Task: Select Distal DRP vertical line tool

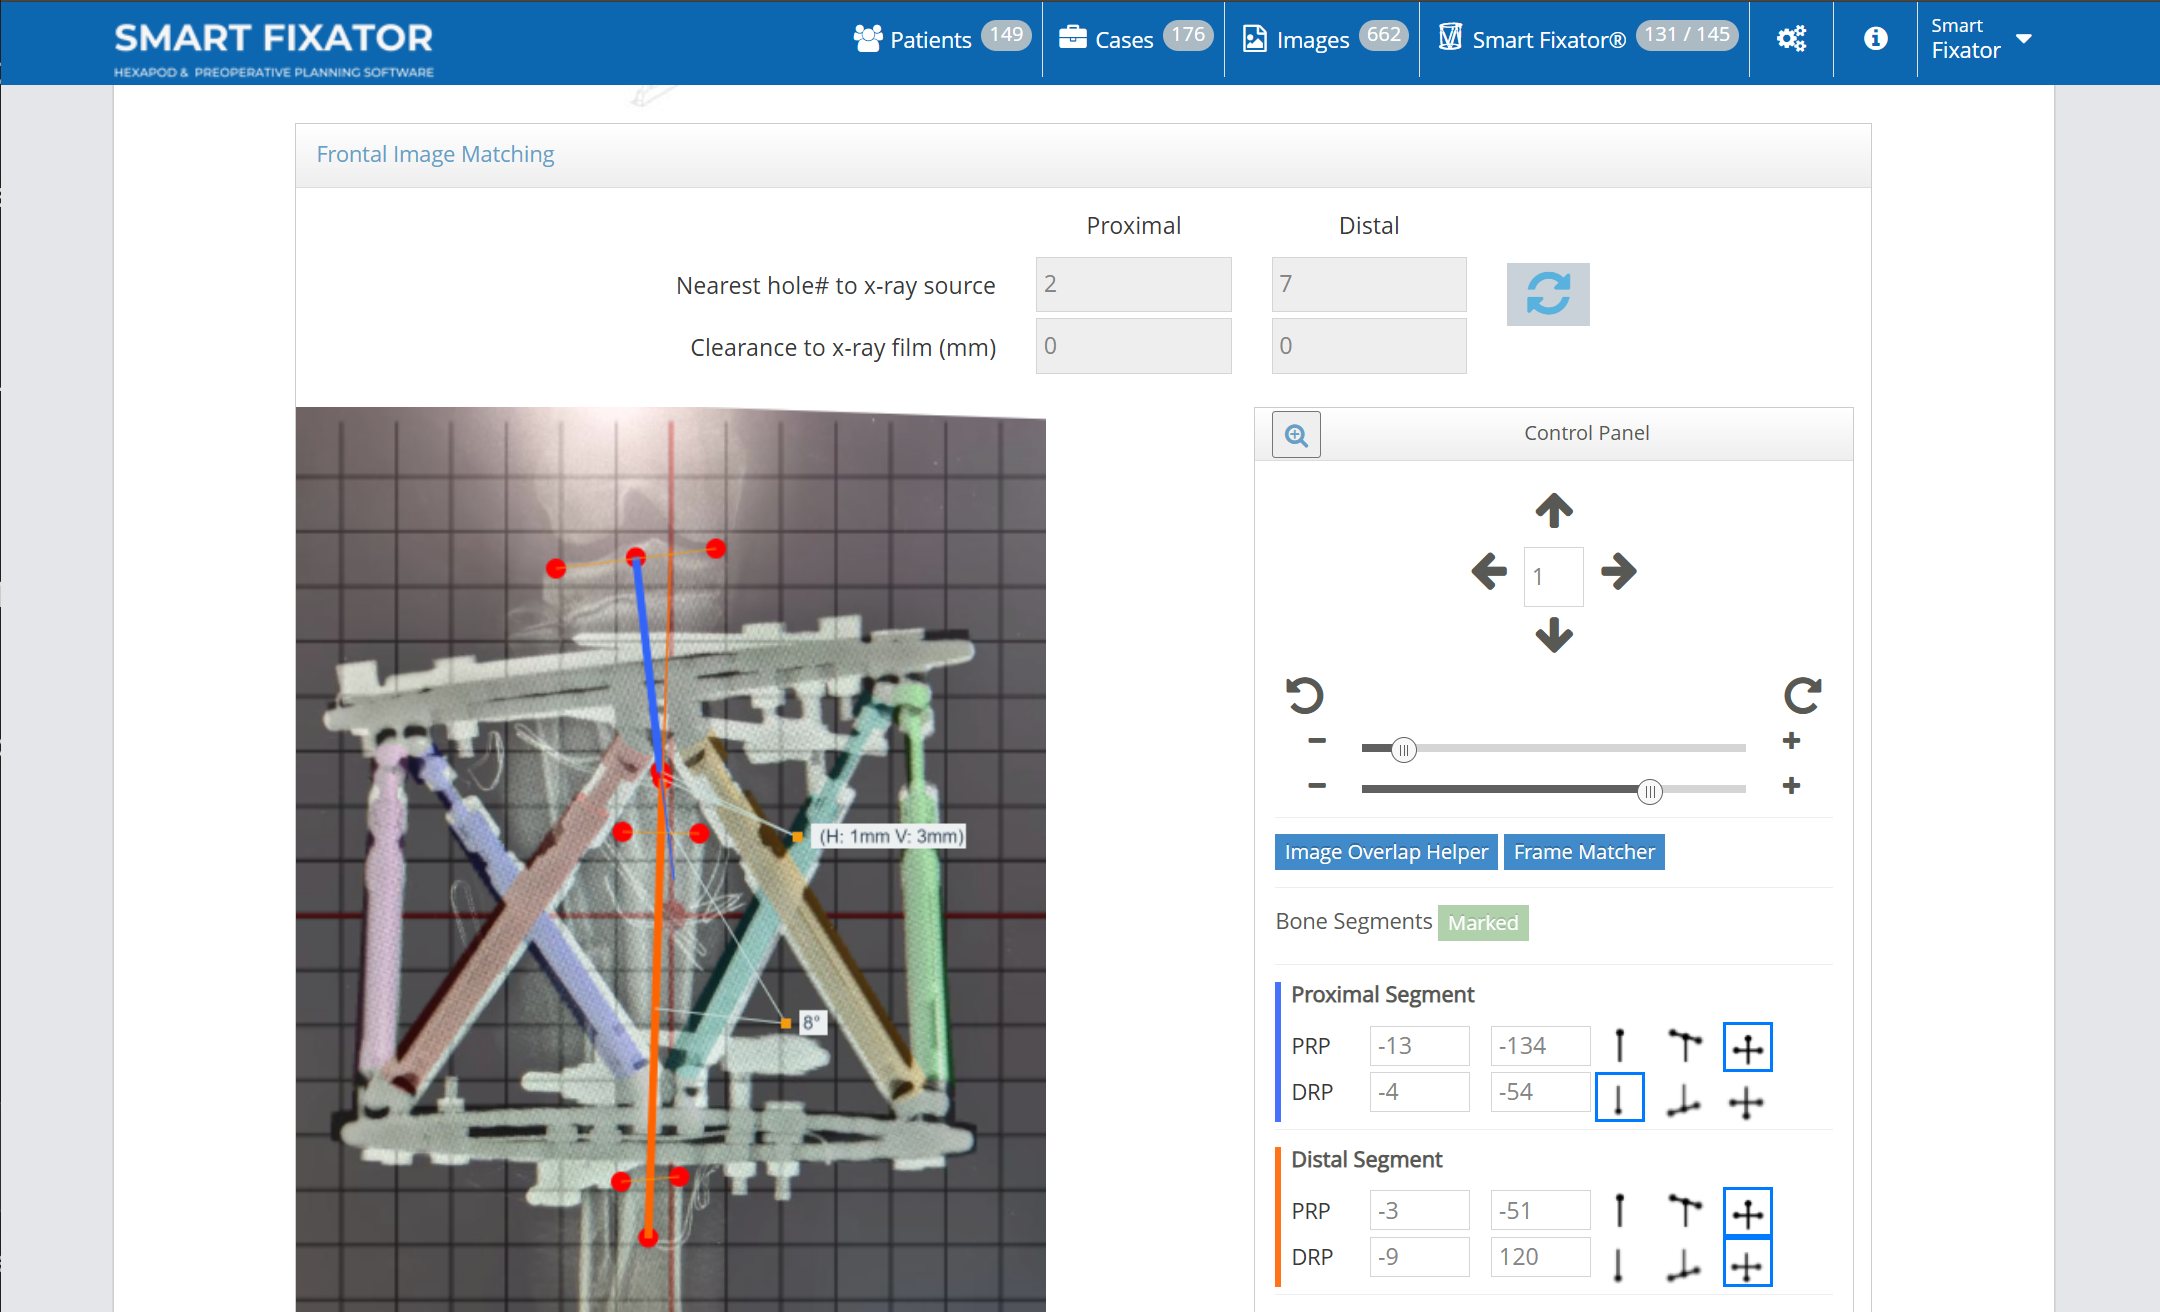Action: (1618, 1264)
